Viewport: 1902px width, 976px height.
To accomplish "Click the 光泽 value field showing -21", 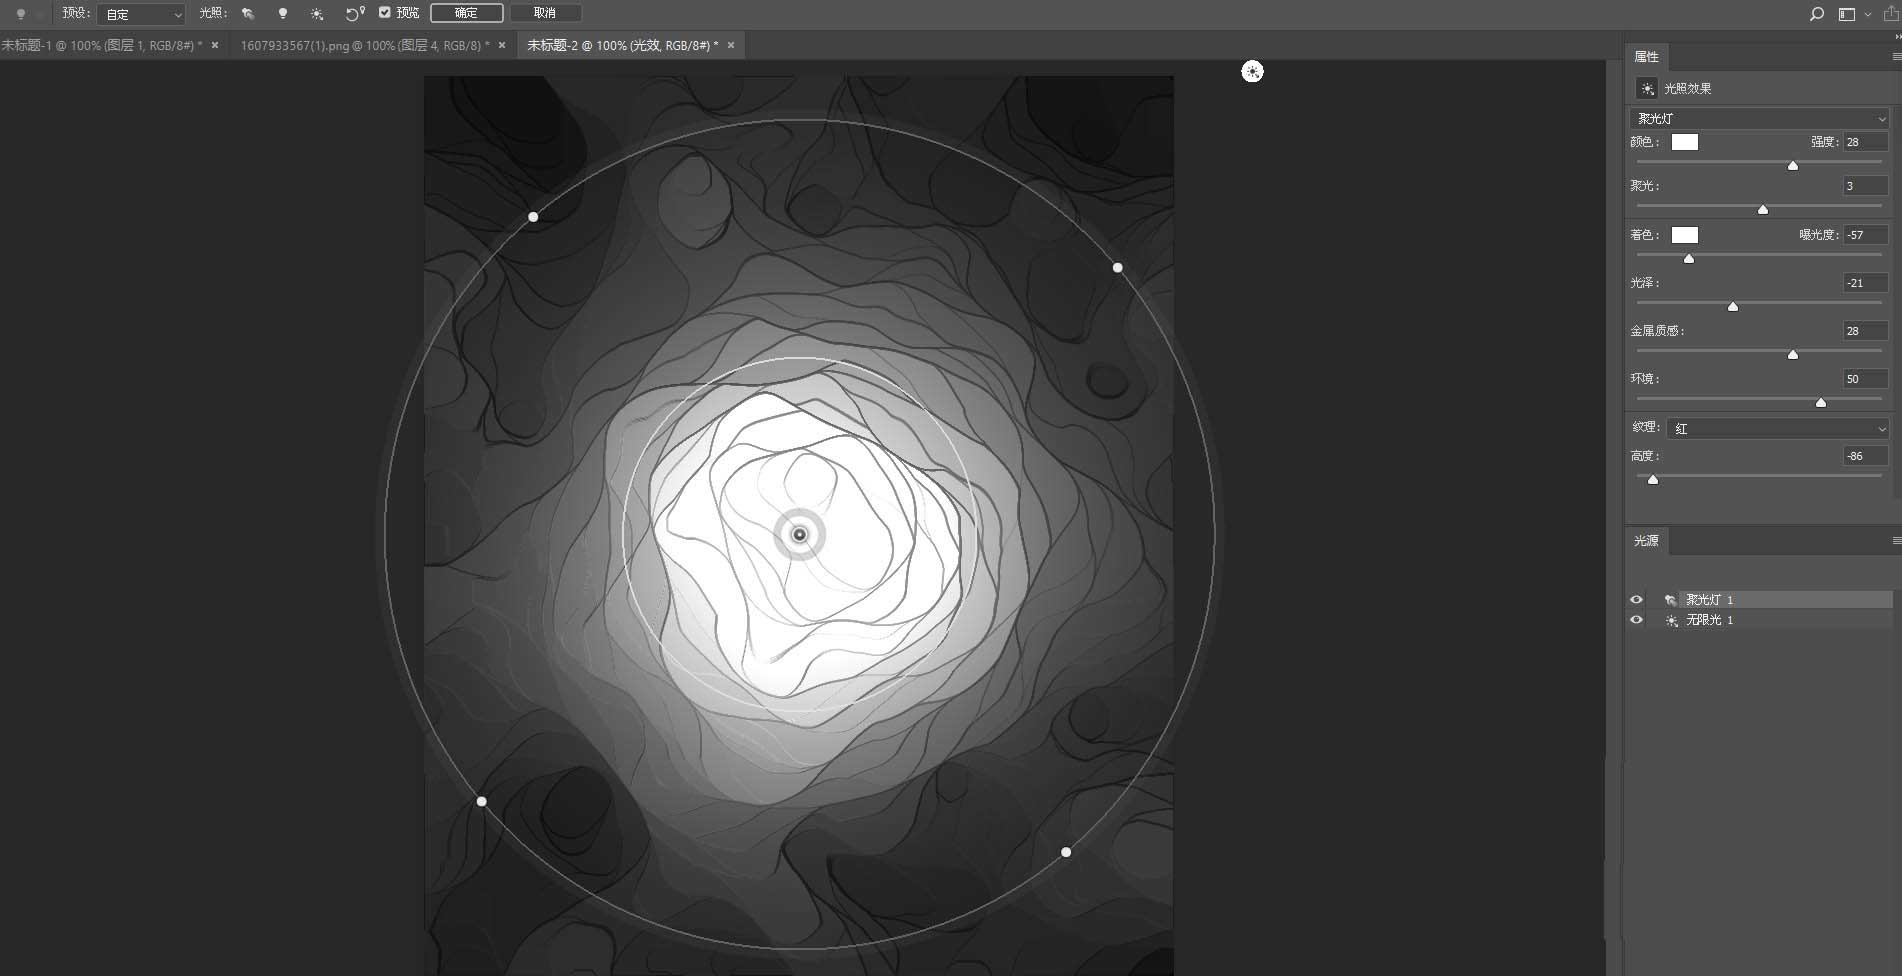I will tap(1866, 283).
